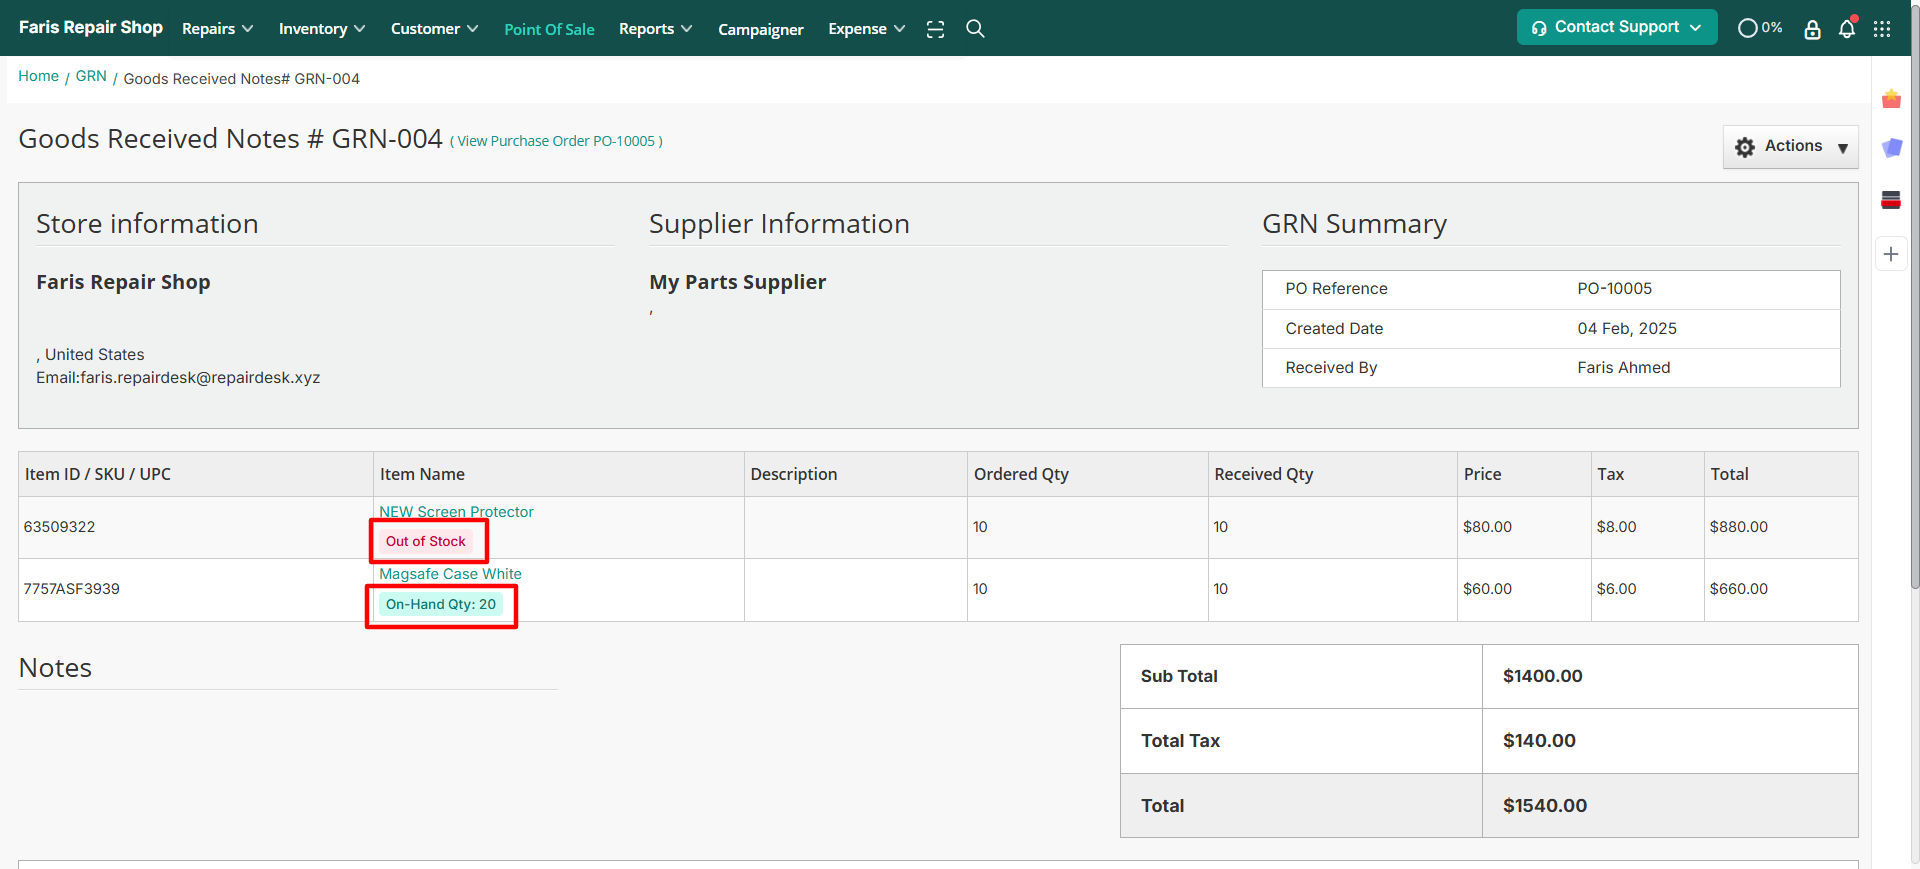Click the store email faris.repairdesk@repairdesk.xyz
This screenshot has height=869, width=1920.
200,378
